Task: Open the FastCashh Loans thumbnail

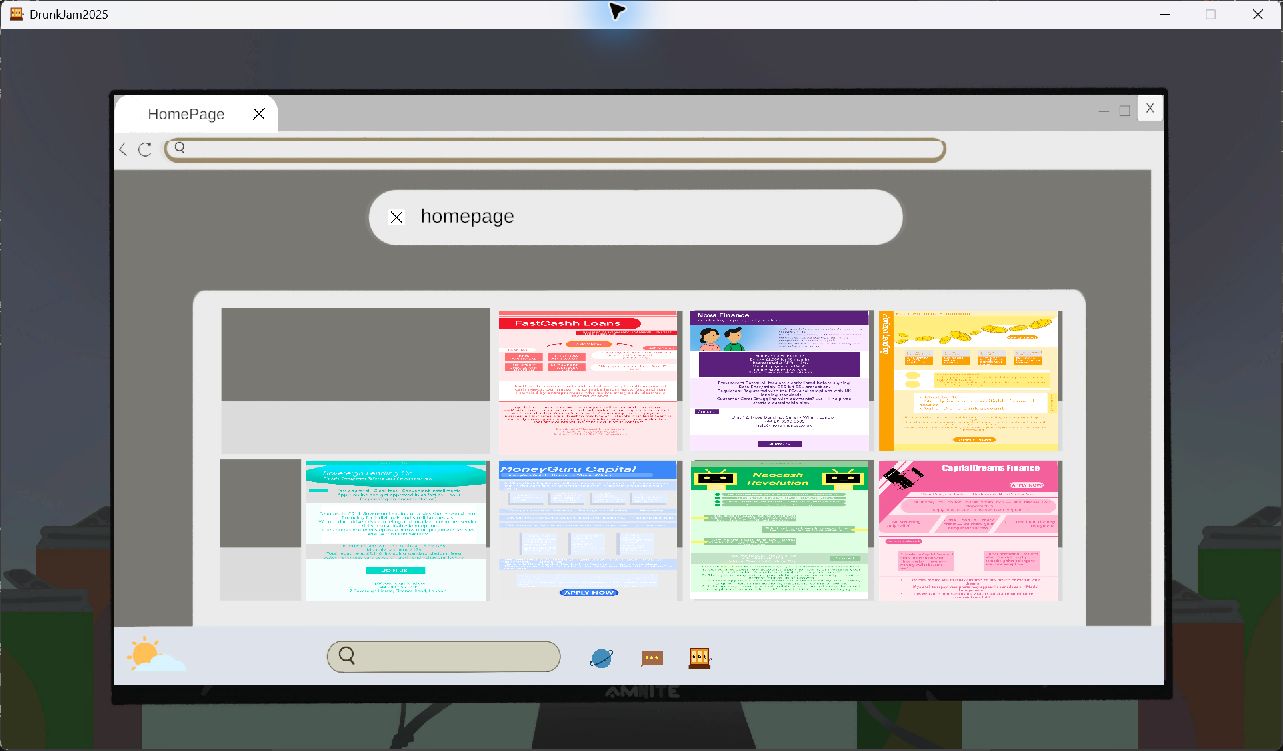Action: 590,381
